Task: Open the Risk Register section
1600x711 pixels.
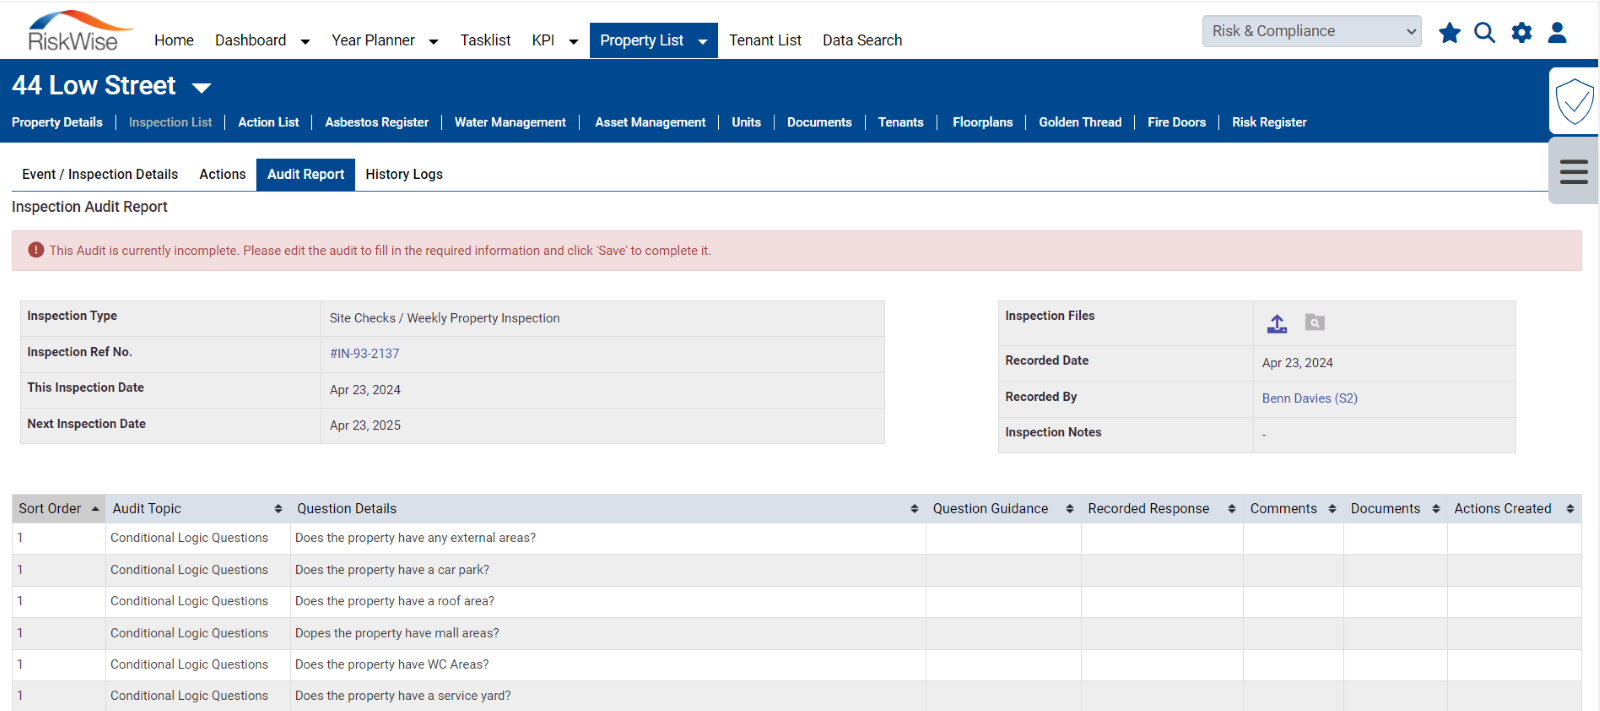Action: pos(1269,122)
